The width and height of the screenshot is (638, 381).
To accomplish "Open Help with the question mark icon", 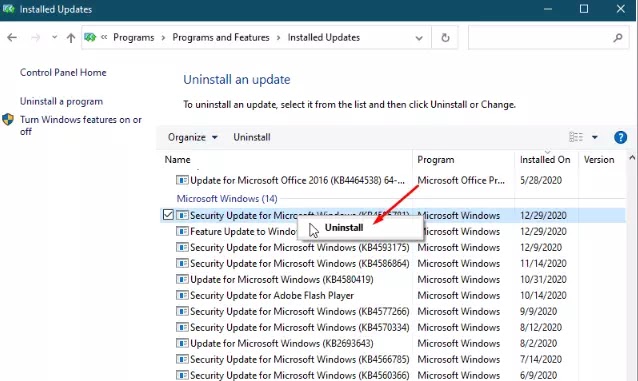I will (620, 137).
